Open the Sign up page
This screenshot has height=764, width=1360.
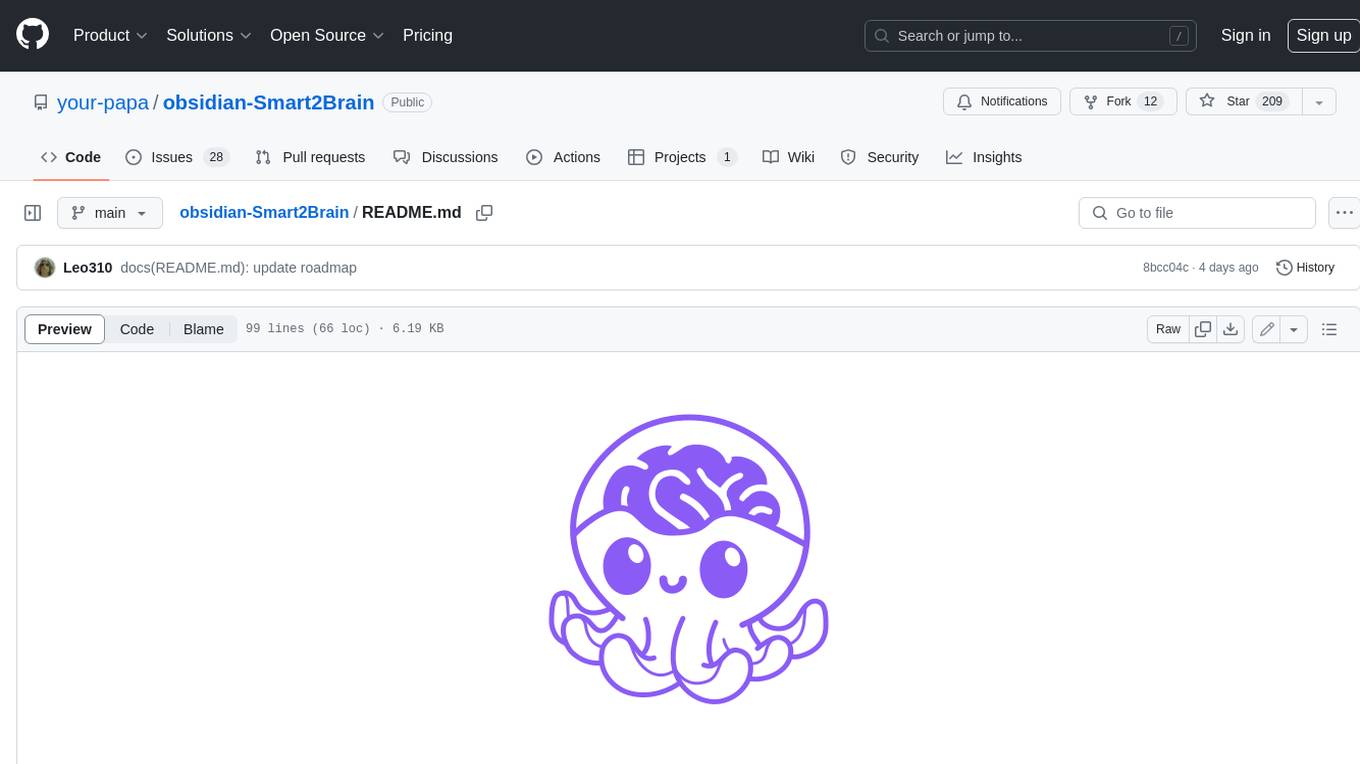tap(1323, 35)
